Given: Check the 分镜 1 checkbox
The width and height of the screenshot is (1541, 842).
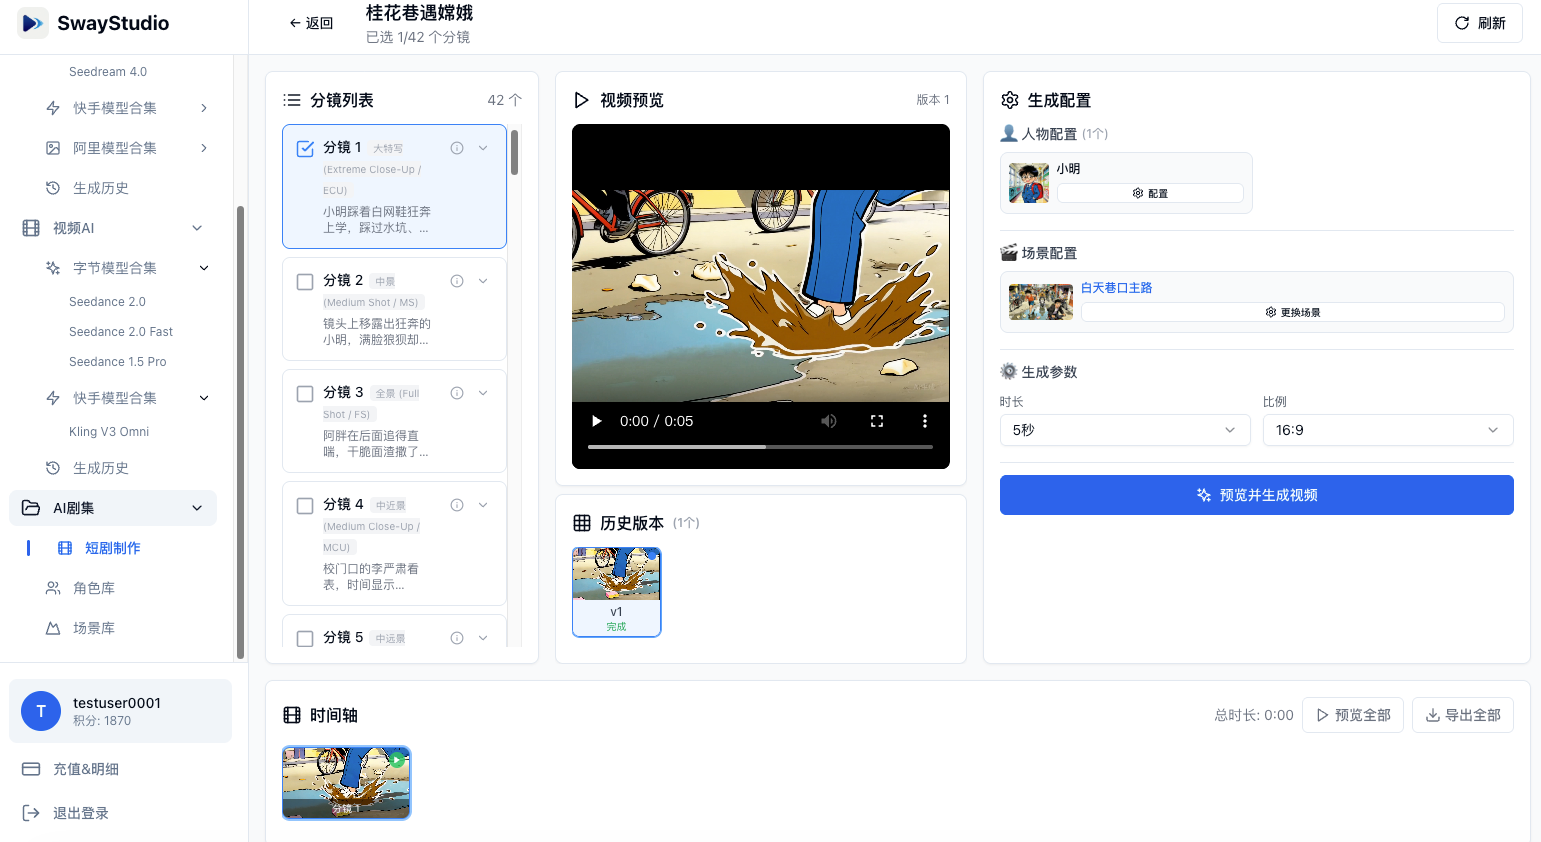Looking at the screenshot, I should (306, 149).
